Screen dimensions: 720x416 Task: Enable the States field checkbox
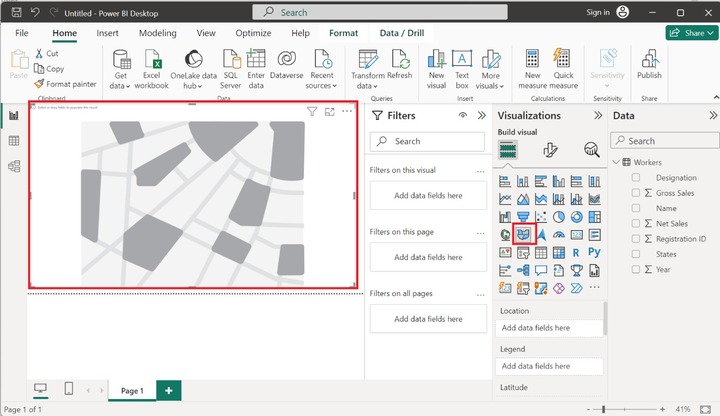[636, 254]
